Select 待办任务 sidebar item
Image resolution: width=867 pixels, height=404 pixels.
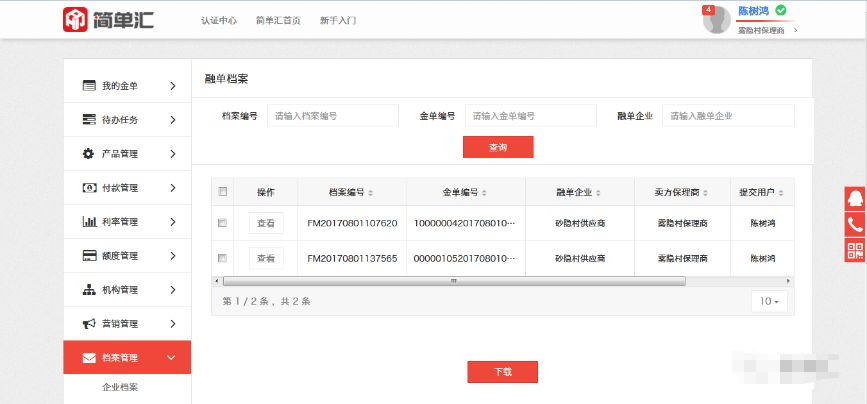(x=127, y=119)
